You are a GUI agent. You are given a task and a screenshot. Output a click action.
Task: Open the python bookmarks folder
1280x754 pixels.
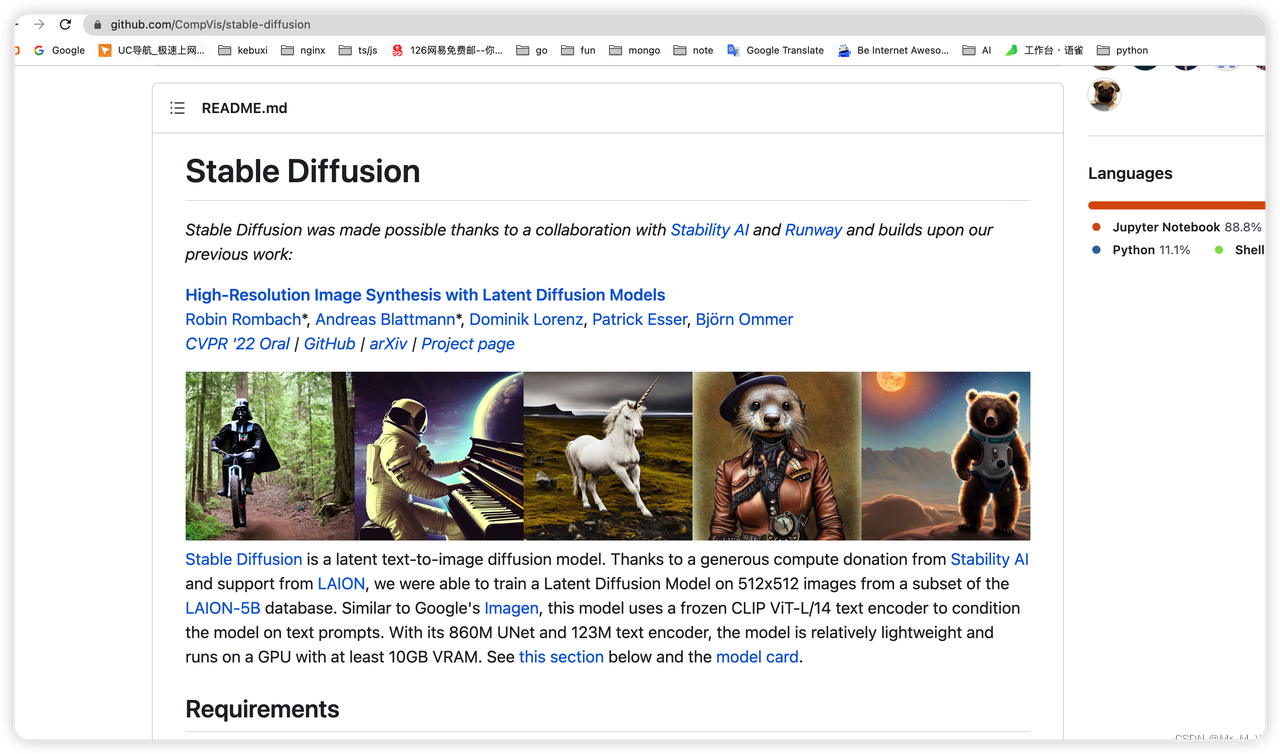(x=1122, y=50)
